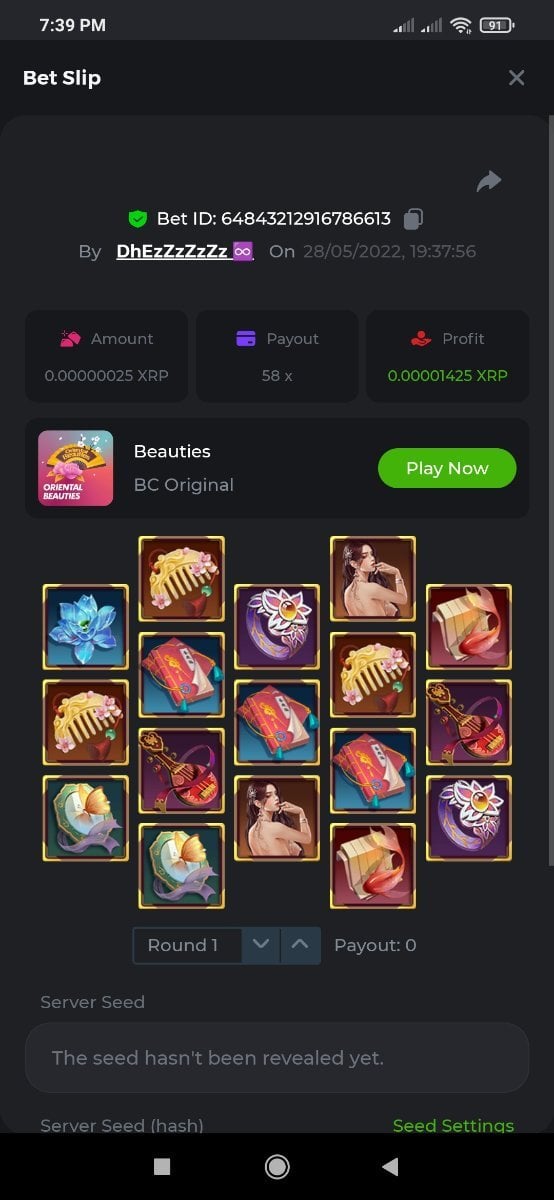The image size is (554, 1200).
Task: Tap the Android back triangle button
Action: click(391, 1166)
